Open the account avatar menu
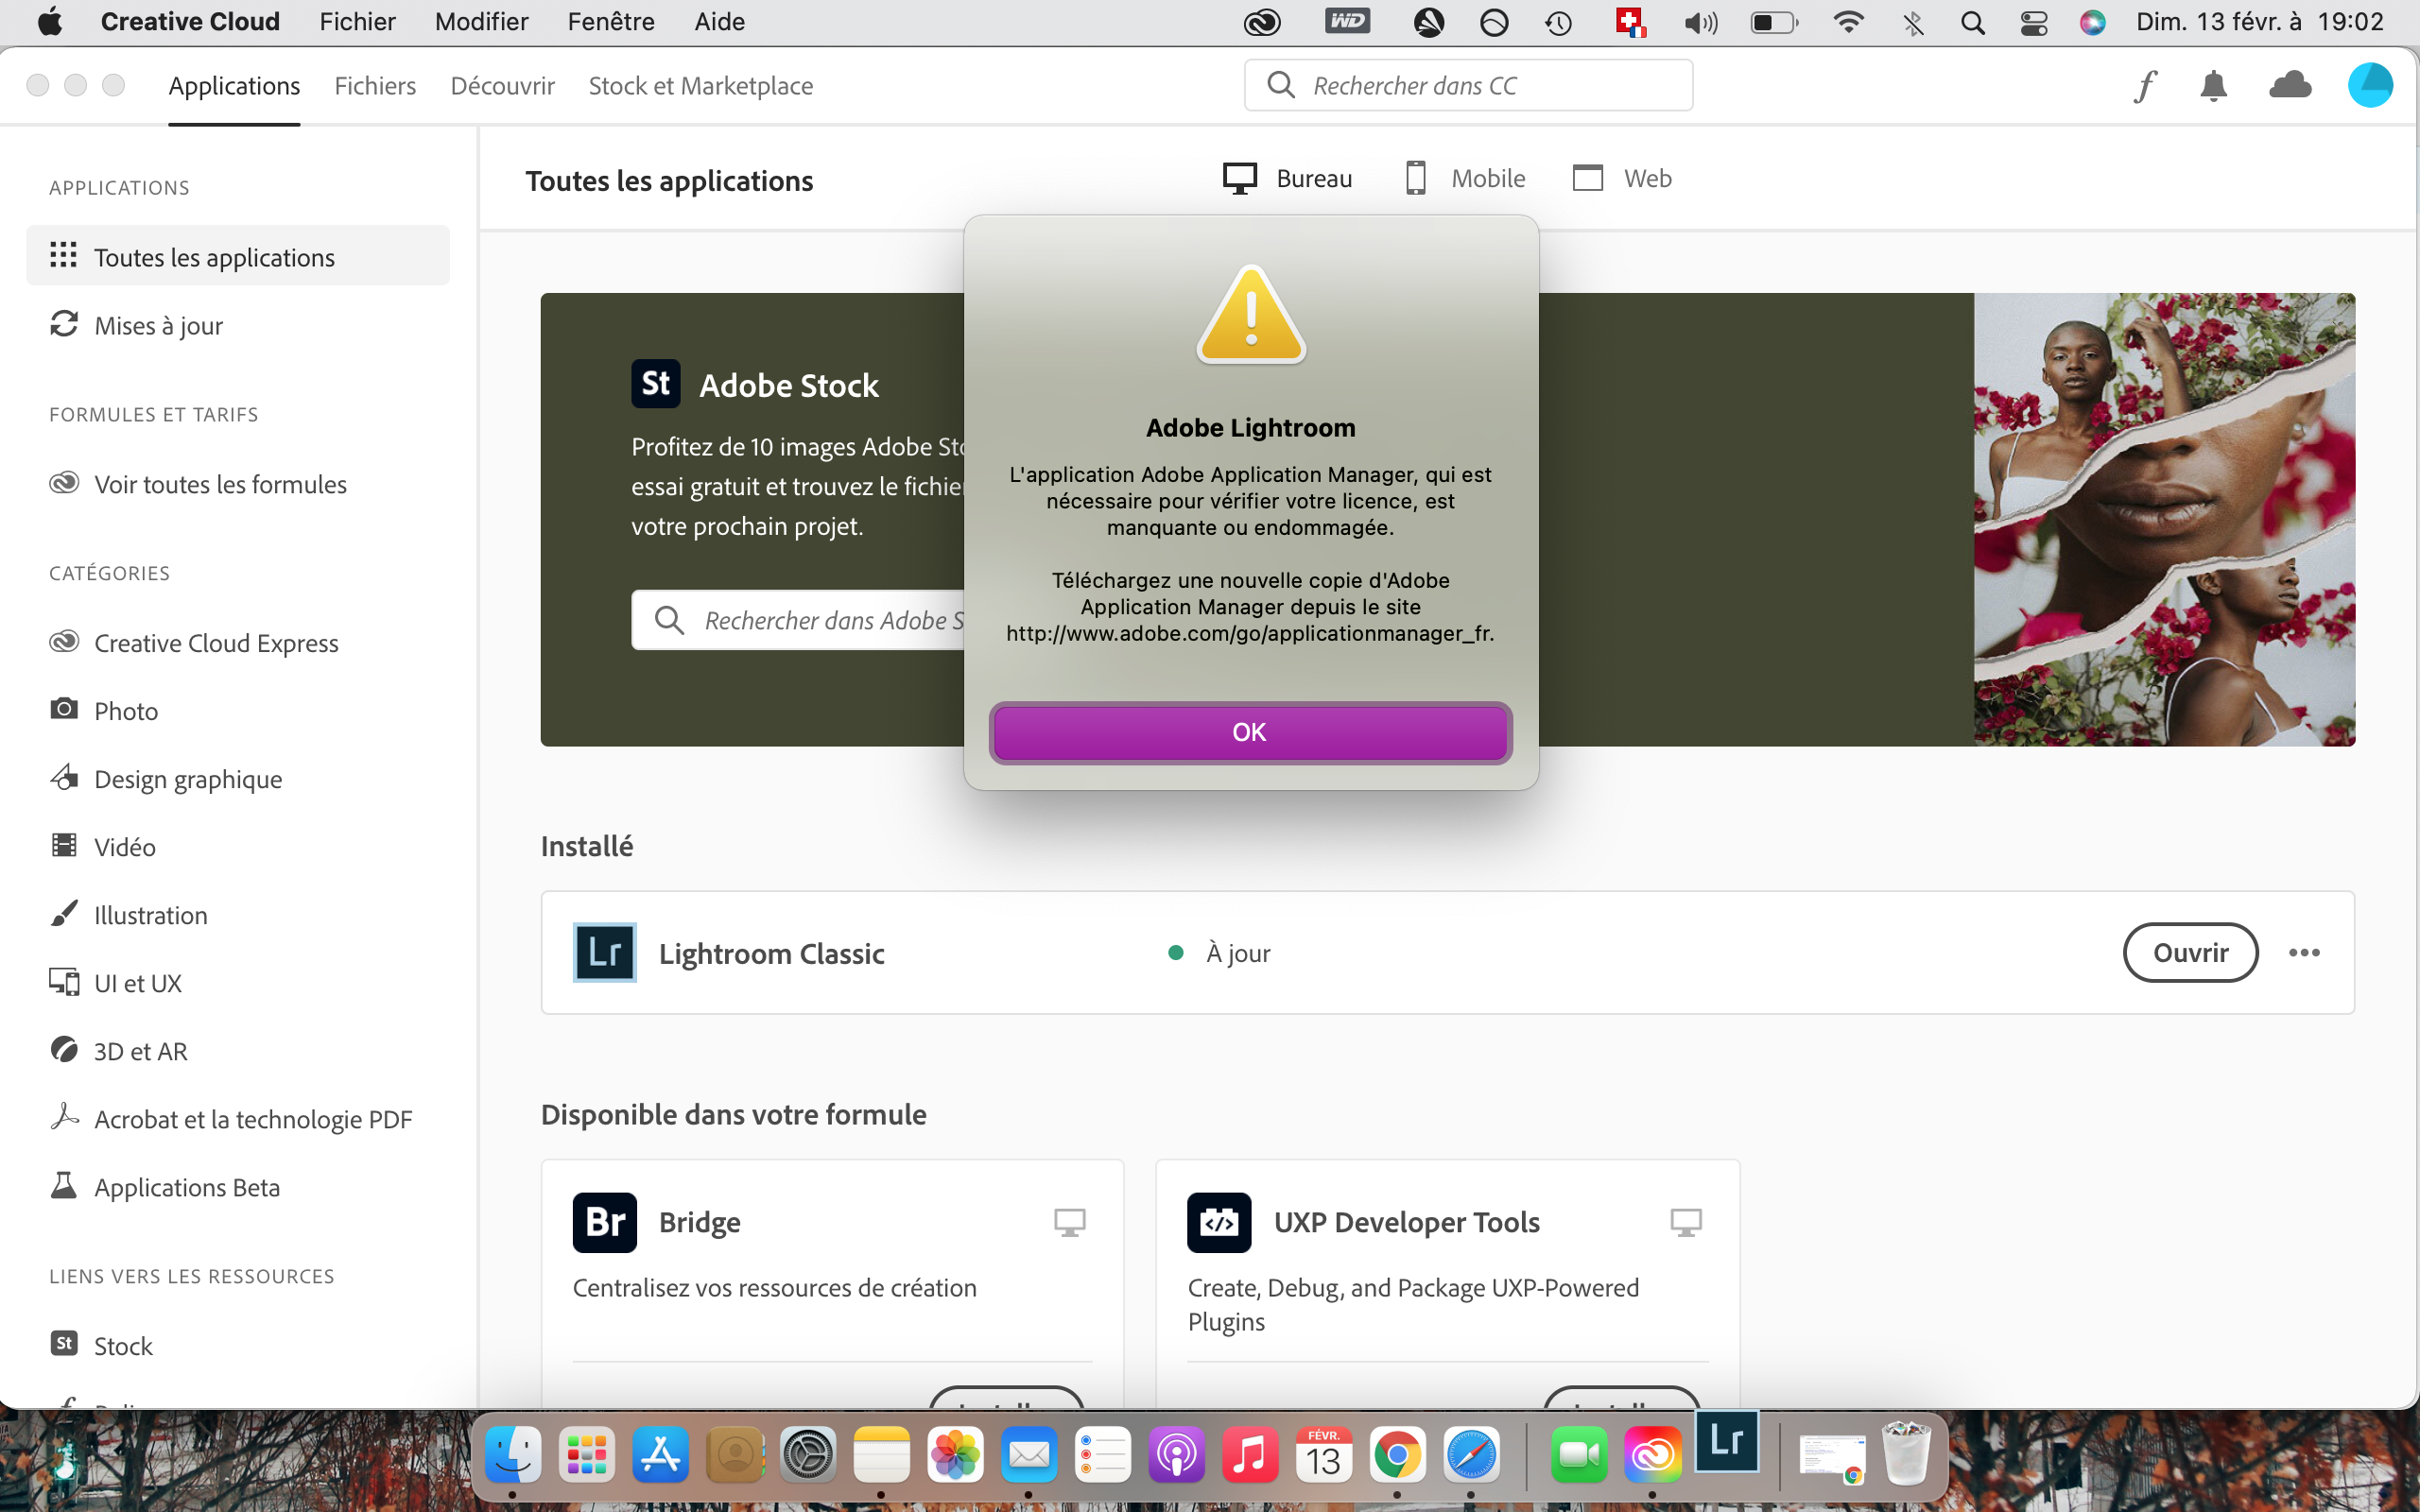The image size is (2420, 1512). point(2370,85)
